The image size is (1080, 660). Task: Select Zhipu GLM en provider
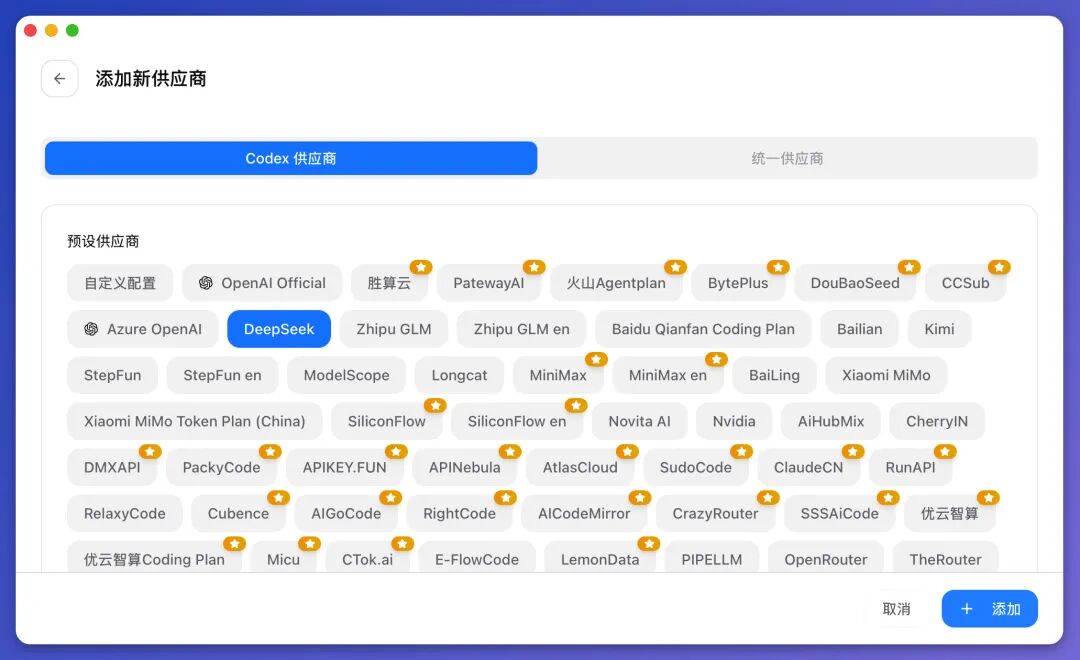coord(521,329)
